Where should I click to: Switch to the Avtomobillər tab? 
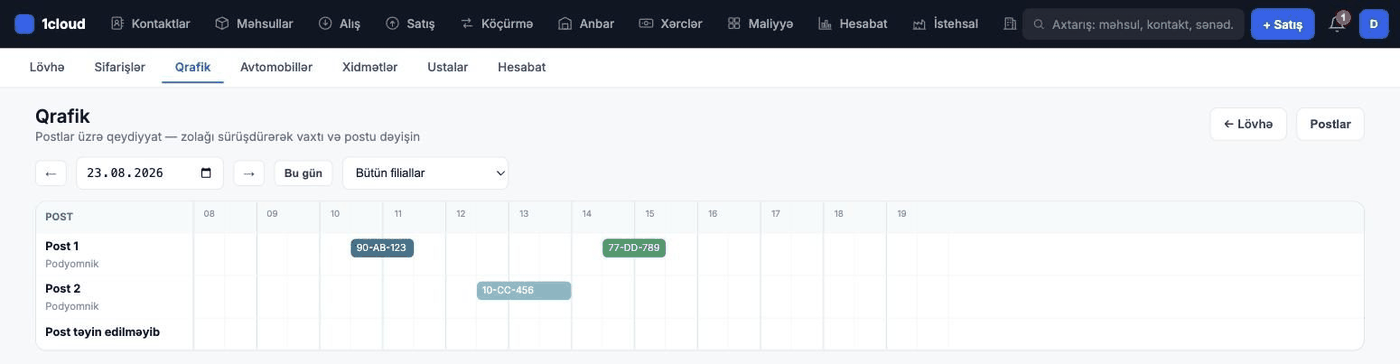pos(276,67)
